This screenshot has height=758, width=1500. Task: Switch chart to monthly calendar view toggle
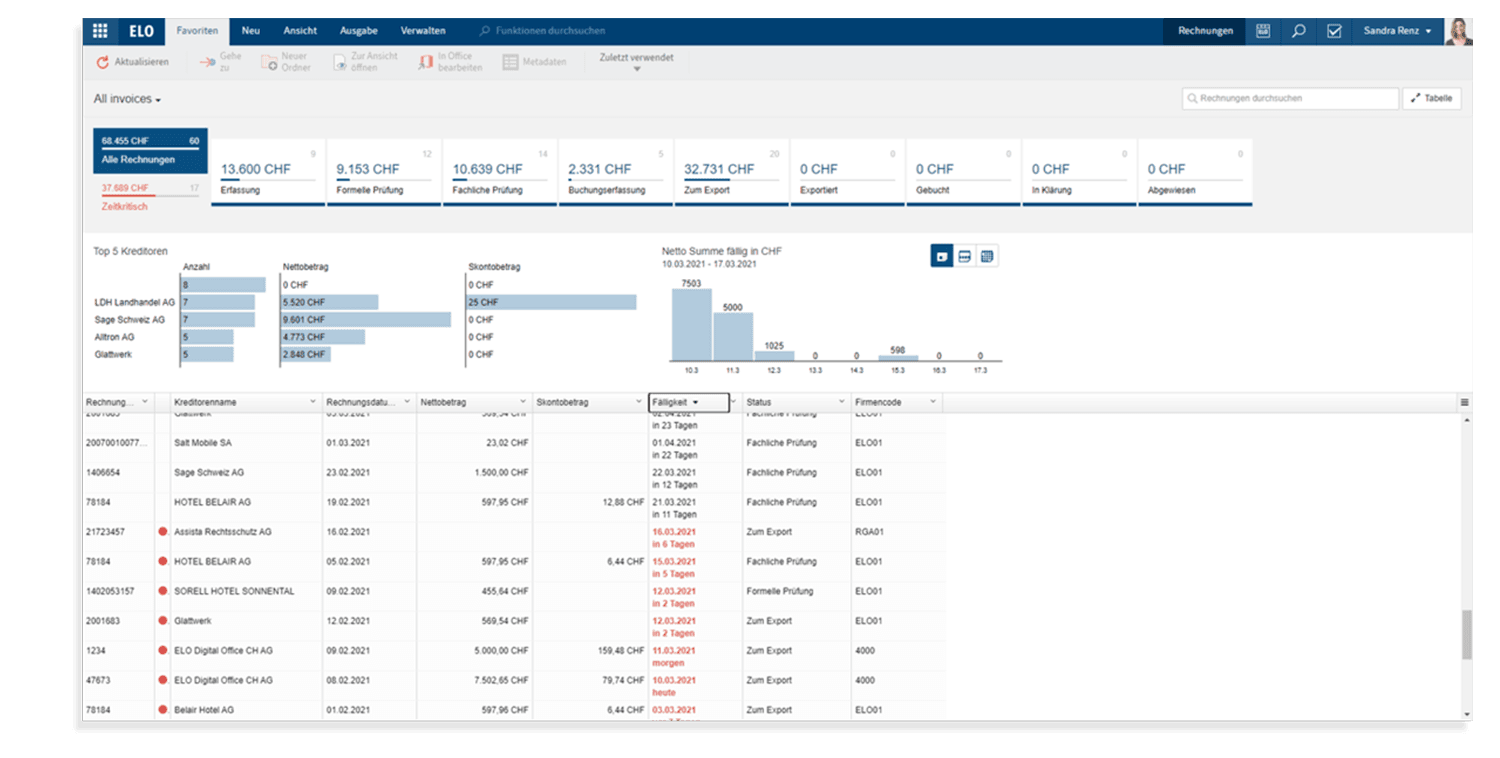[x=987, y=257]
